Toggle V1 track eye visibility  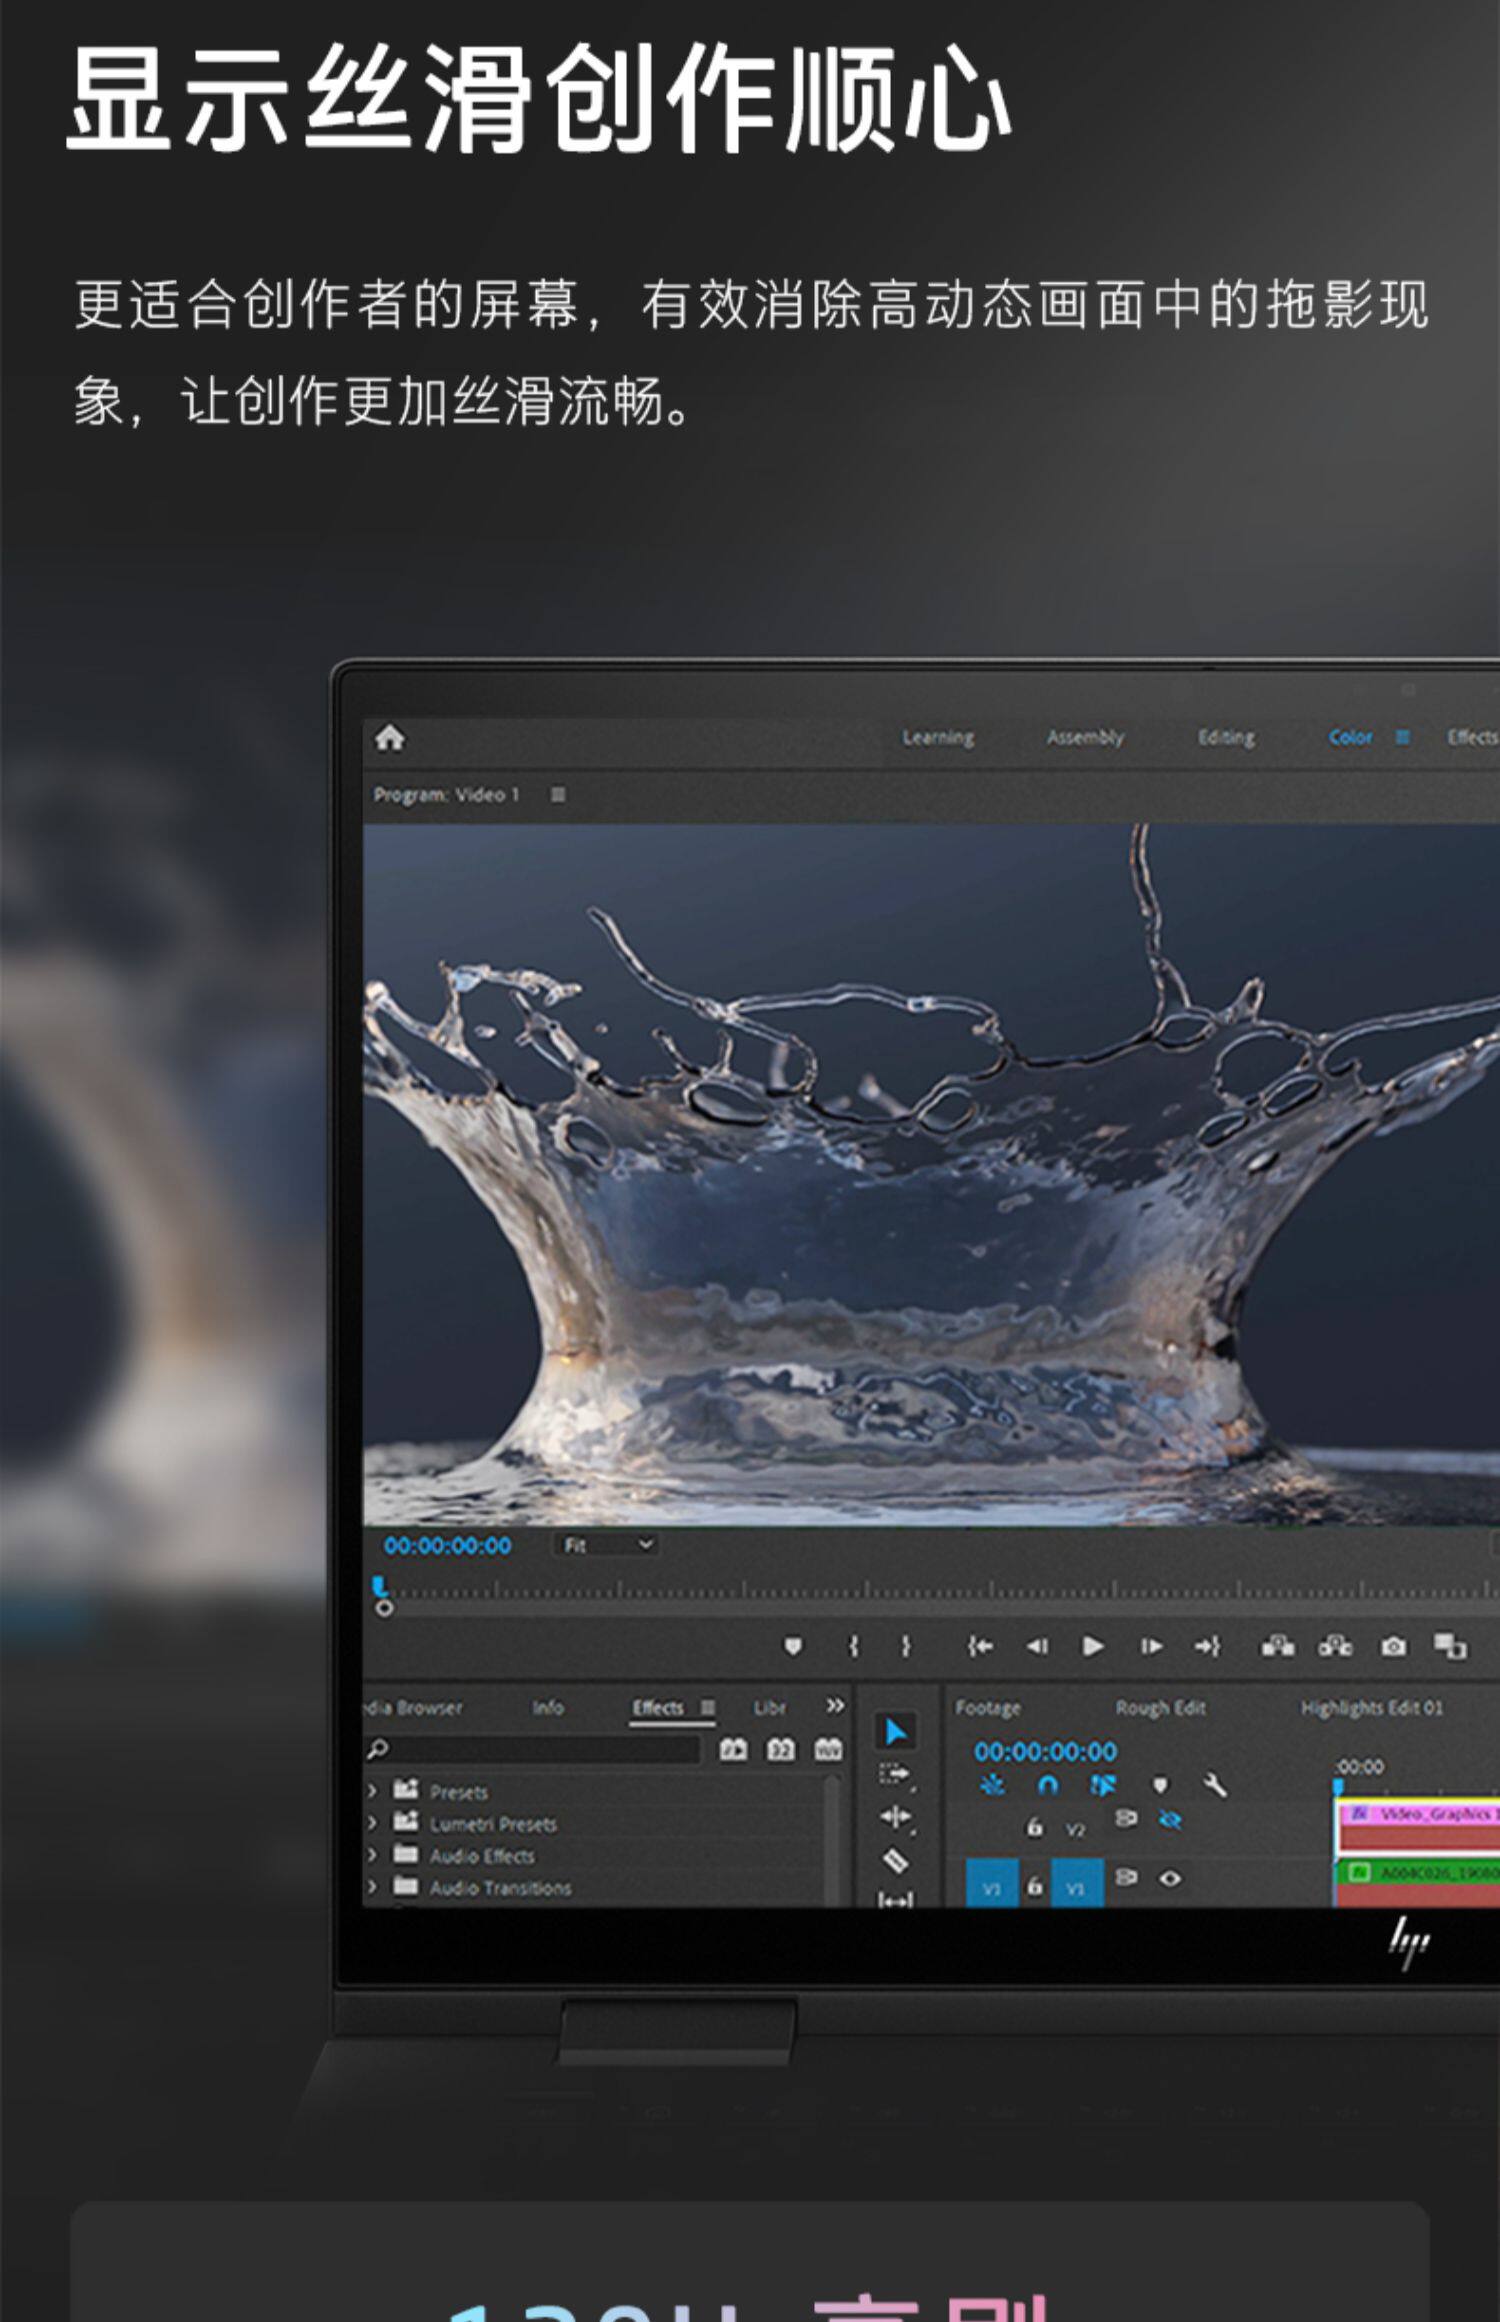click(x=1170, y=1879)
